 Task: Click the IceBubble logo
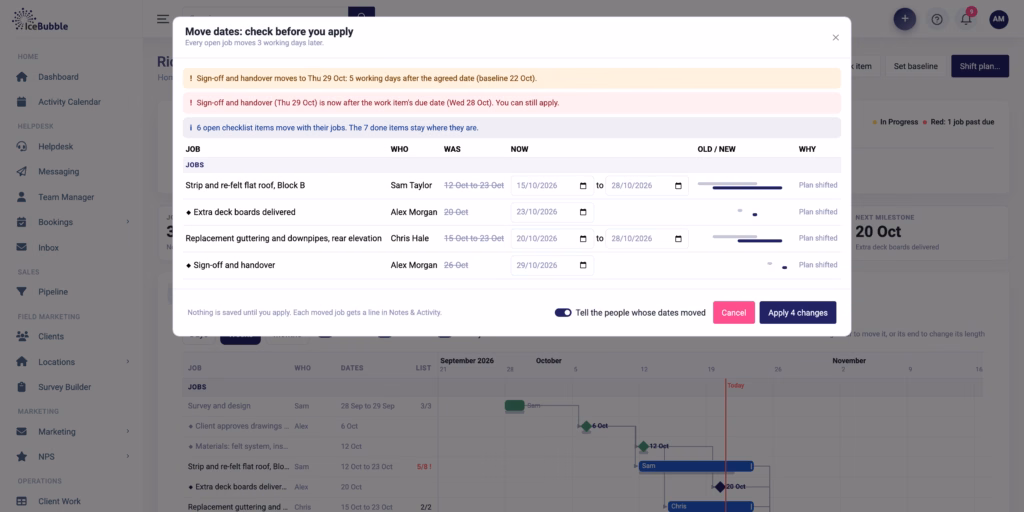tap(40, 20)
